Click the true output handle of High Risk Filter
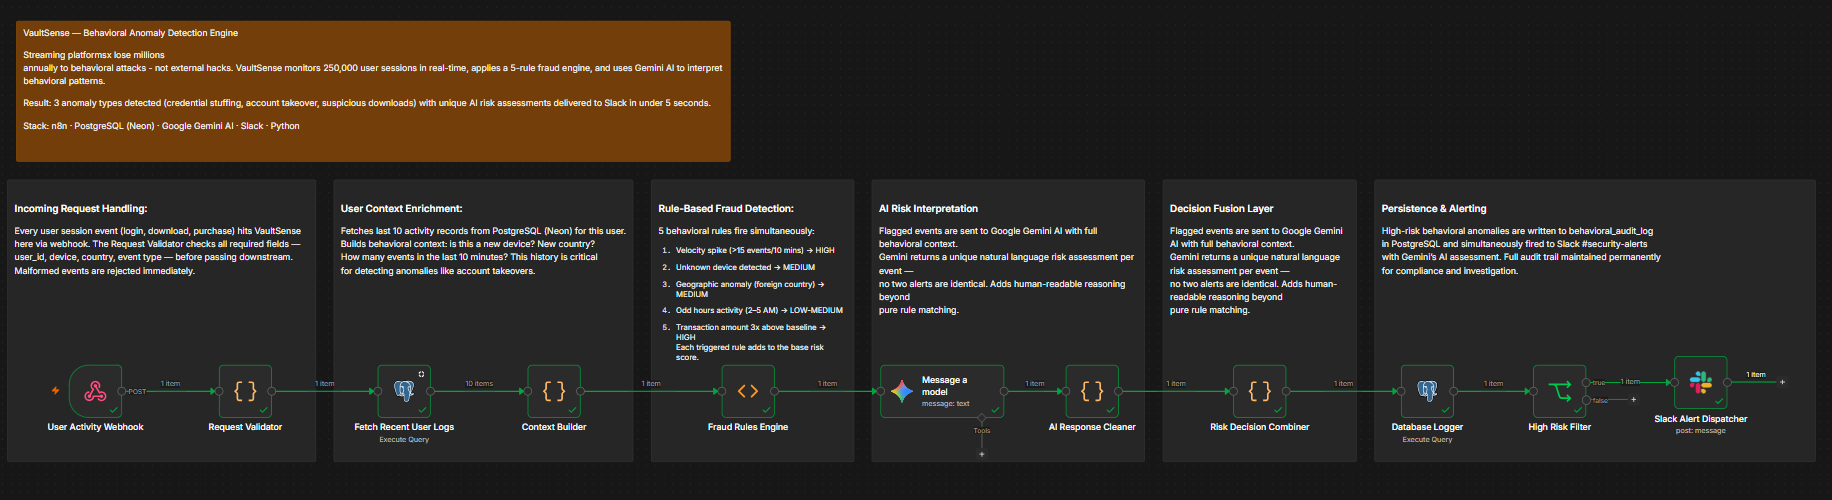 [x=1586, y=382]
